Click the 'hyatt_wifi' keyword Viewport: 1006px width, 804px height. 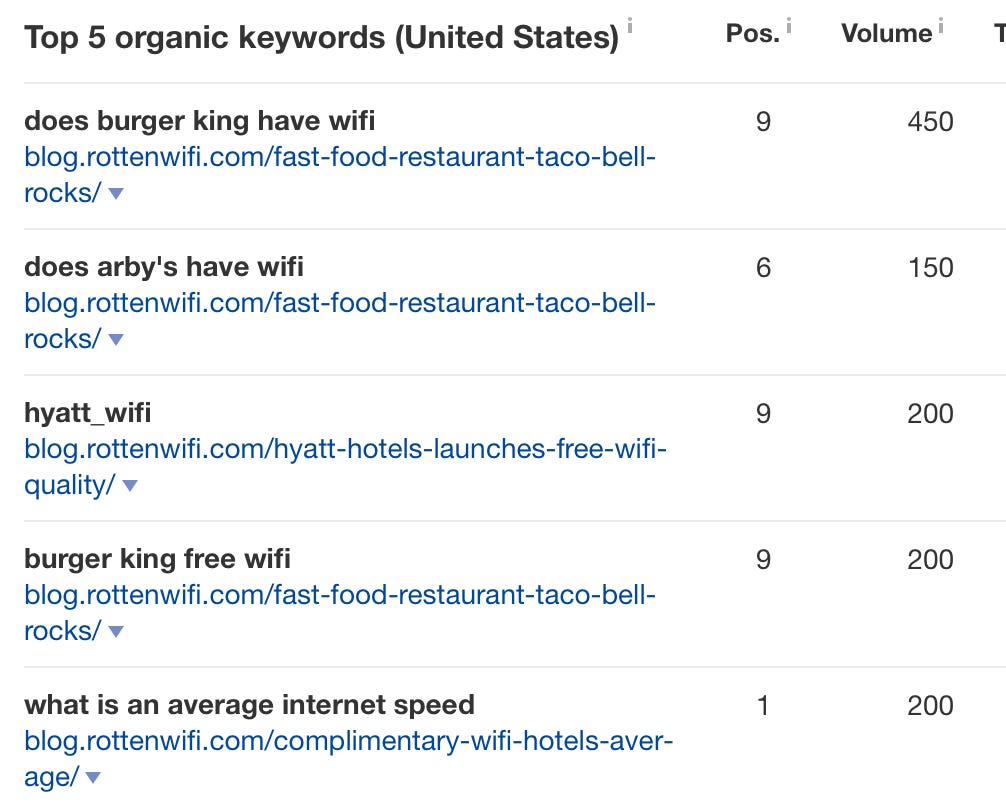(x=88, y=414)
